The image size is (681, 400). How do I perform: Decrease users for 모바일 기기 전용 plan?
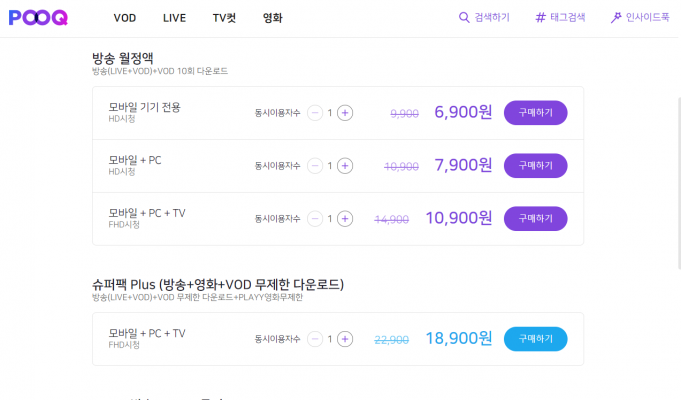(315, 113)
